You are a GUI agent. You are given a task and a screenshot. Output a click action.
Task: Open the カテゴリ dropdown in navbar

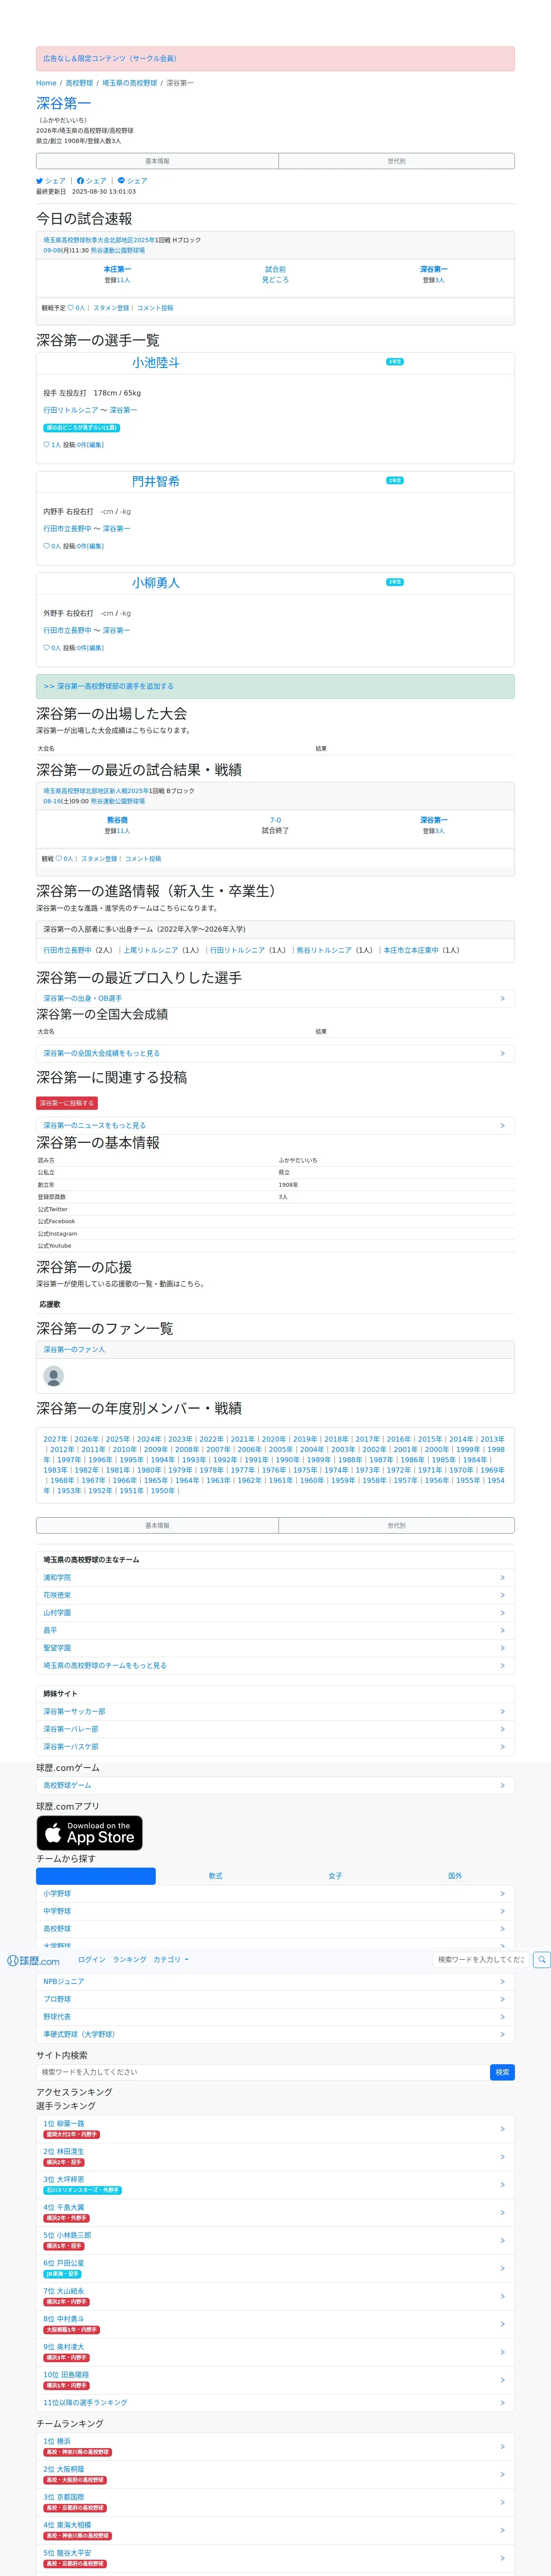click(171, 1960)
